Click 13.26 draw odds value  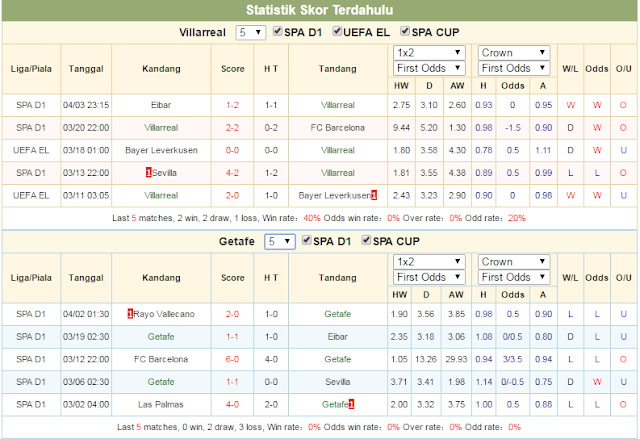[x=426, y=359]
